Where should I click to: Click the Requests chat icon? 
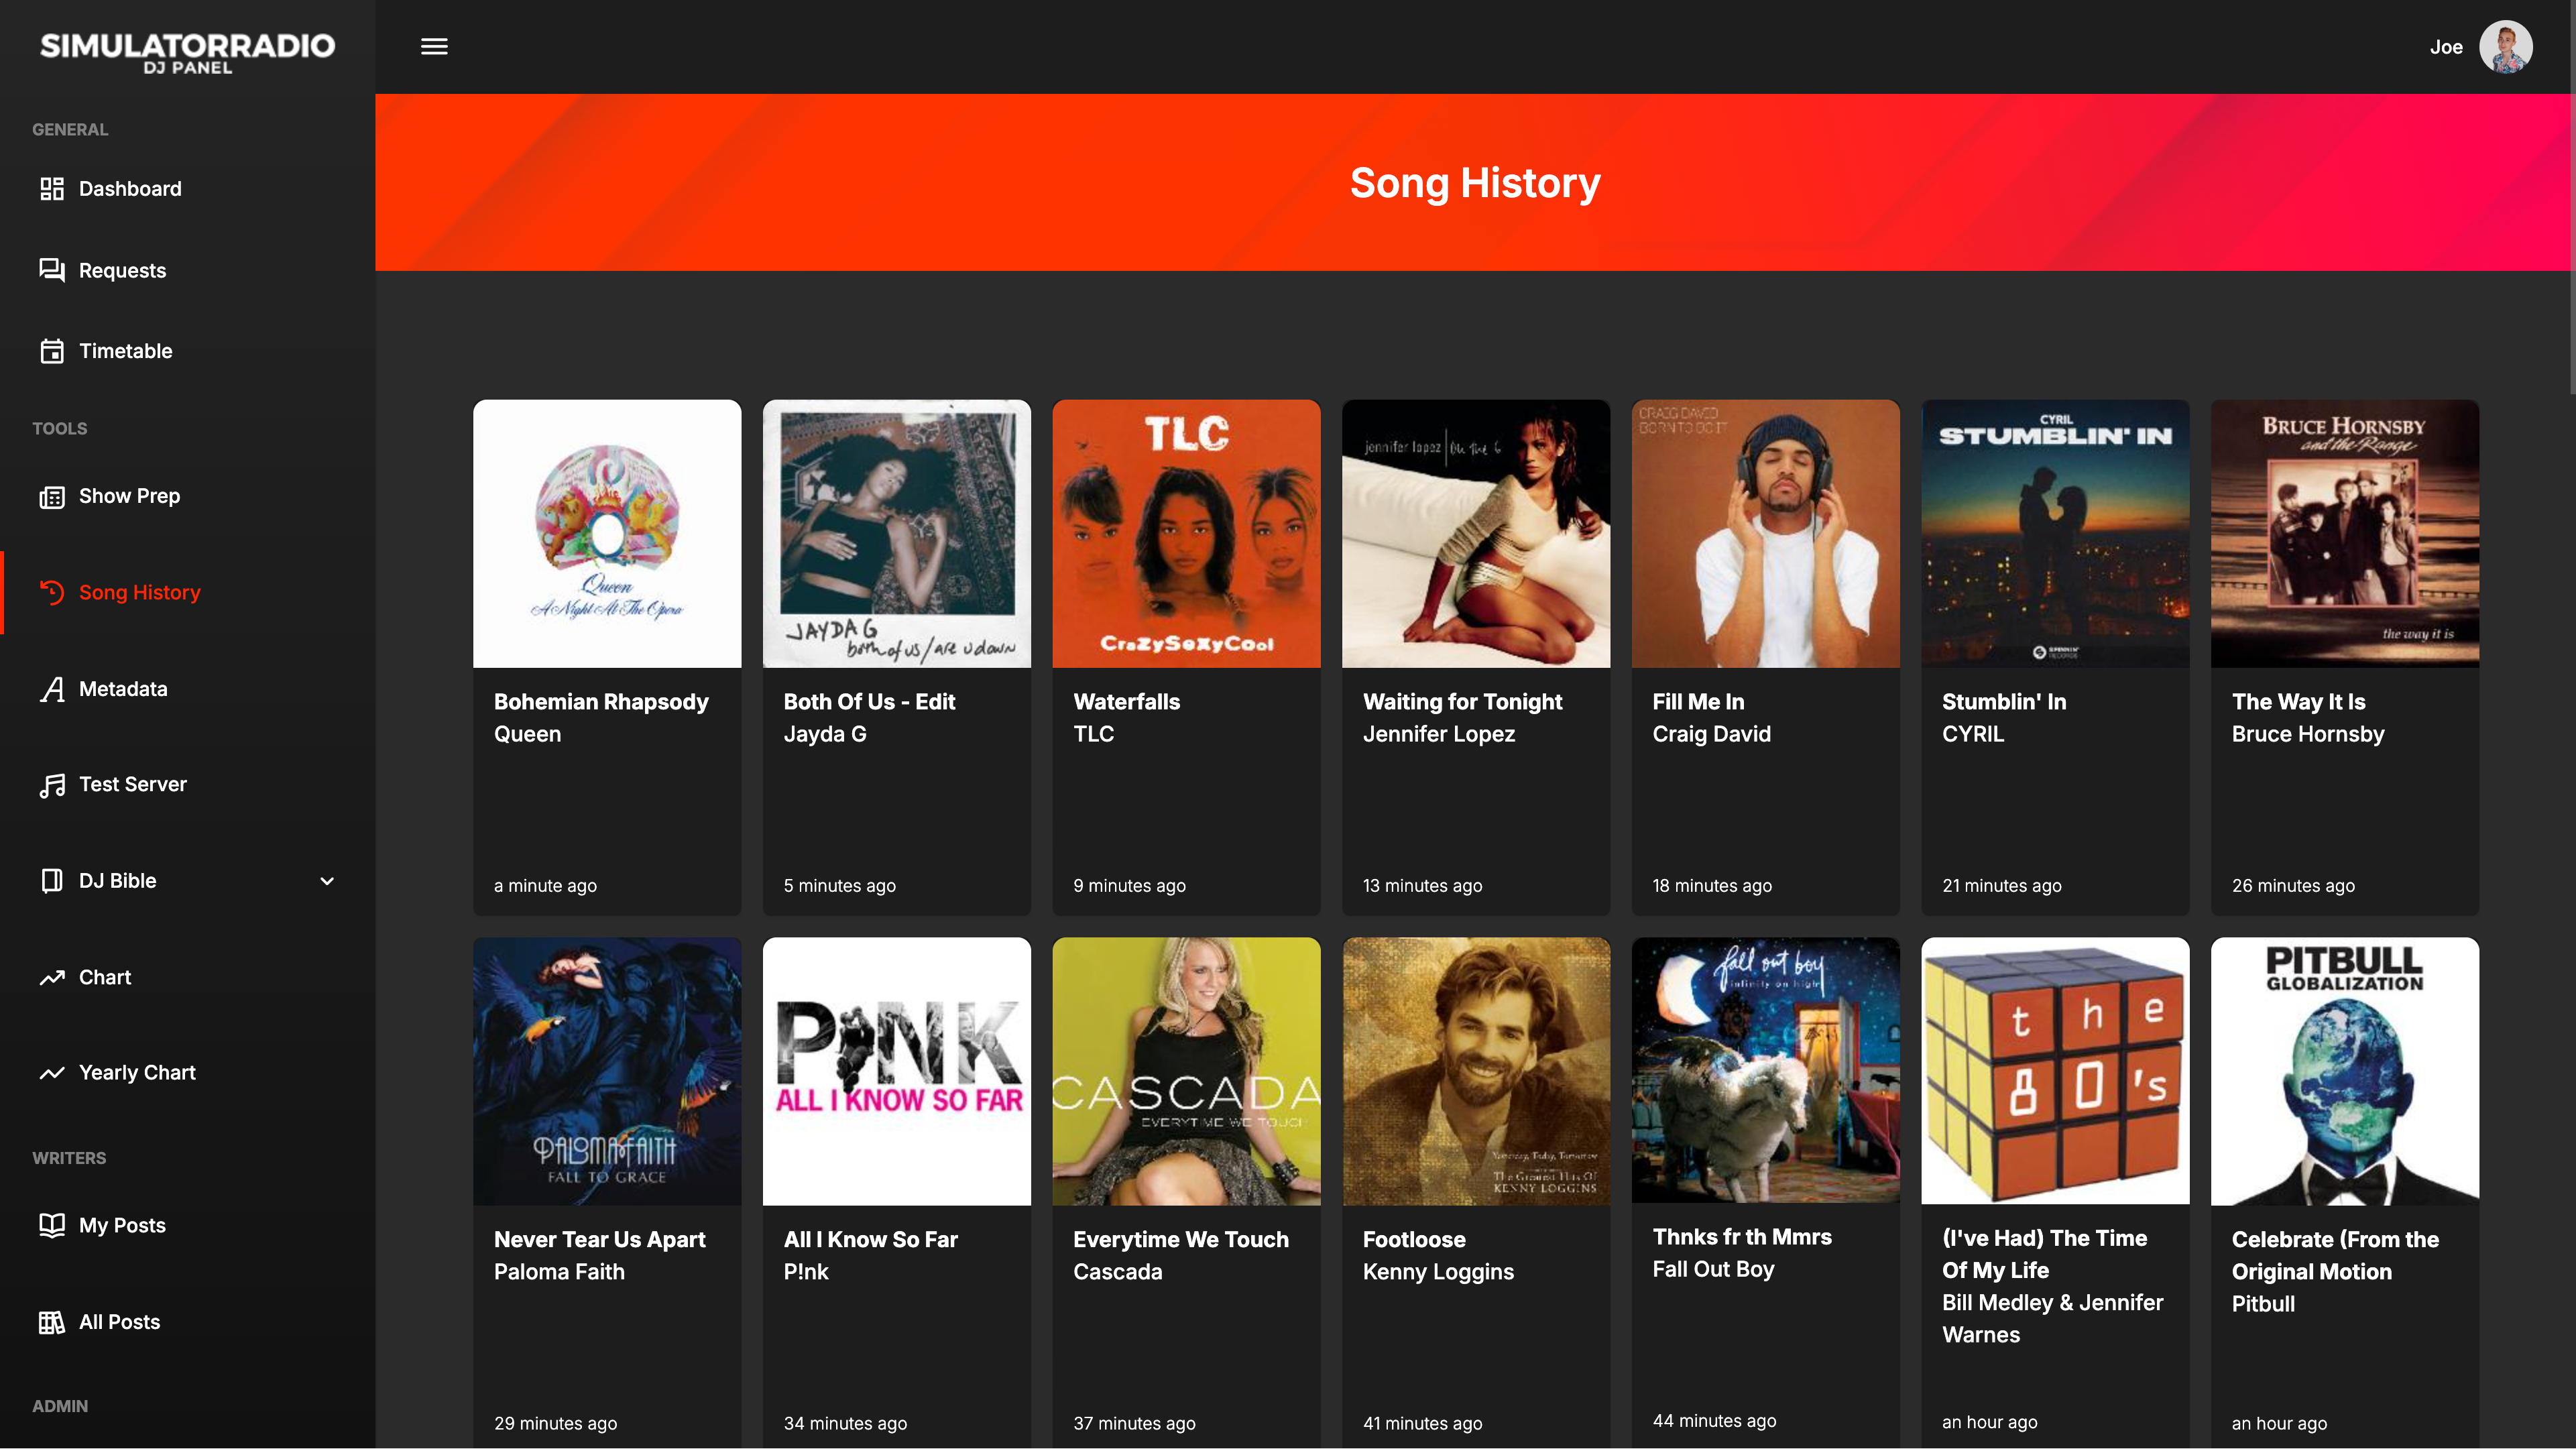[x=52, y=270]
